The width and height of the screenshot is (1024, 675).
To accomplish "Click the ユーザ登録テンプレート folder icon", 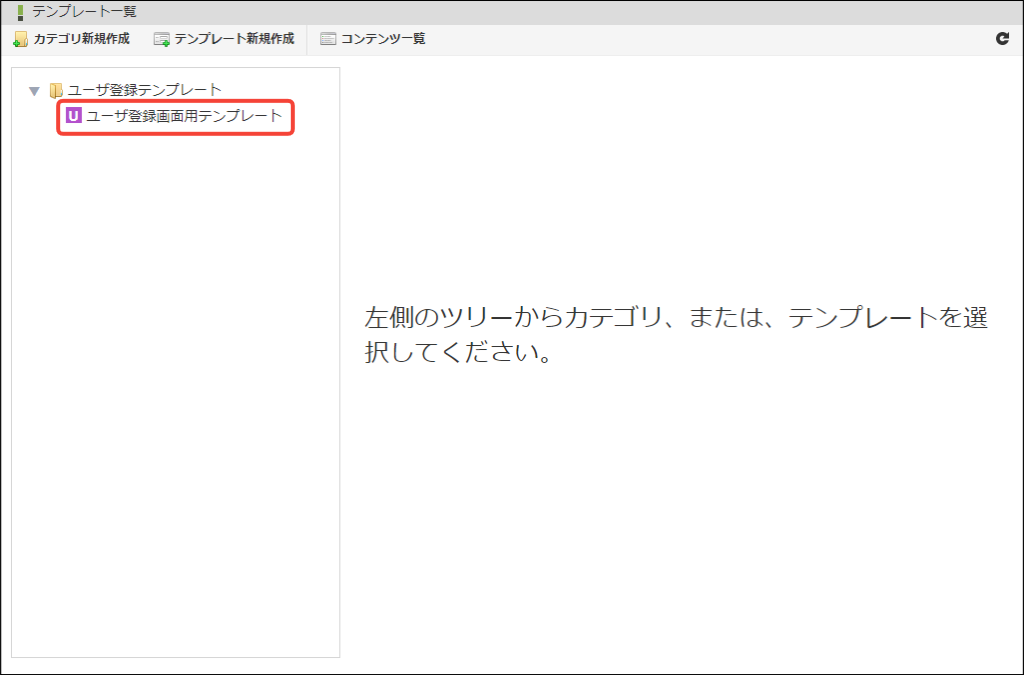I will pos(56,90).
